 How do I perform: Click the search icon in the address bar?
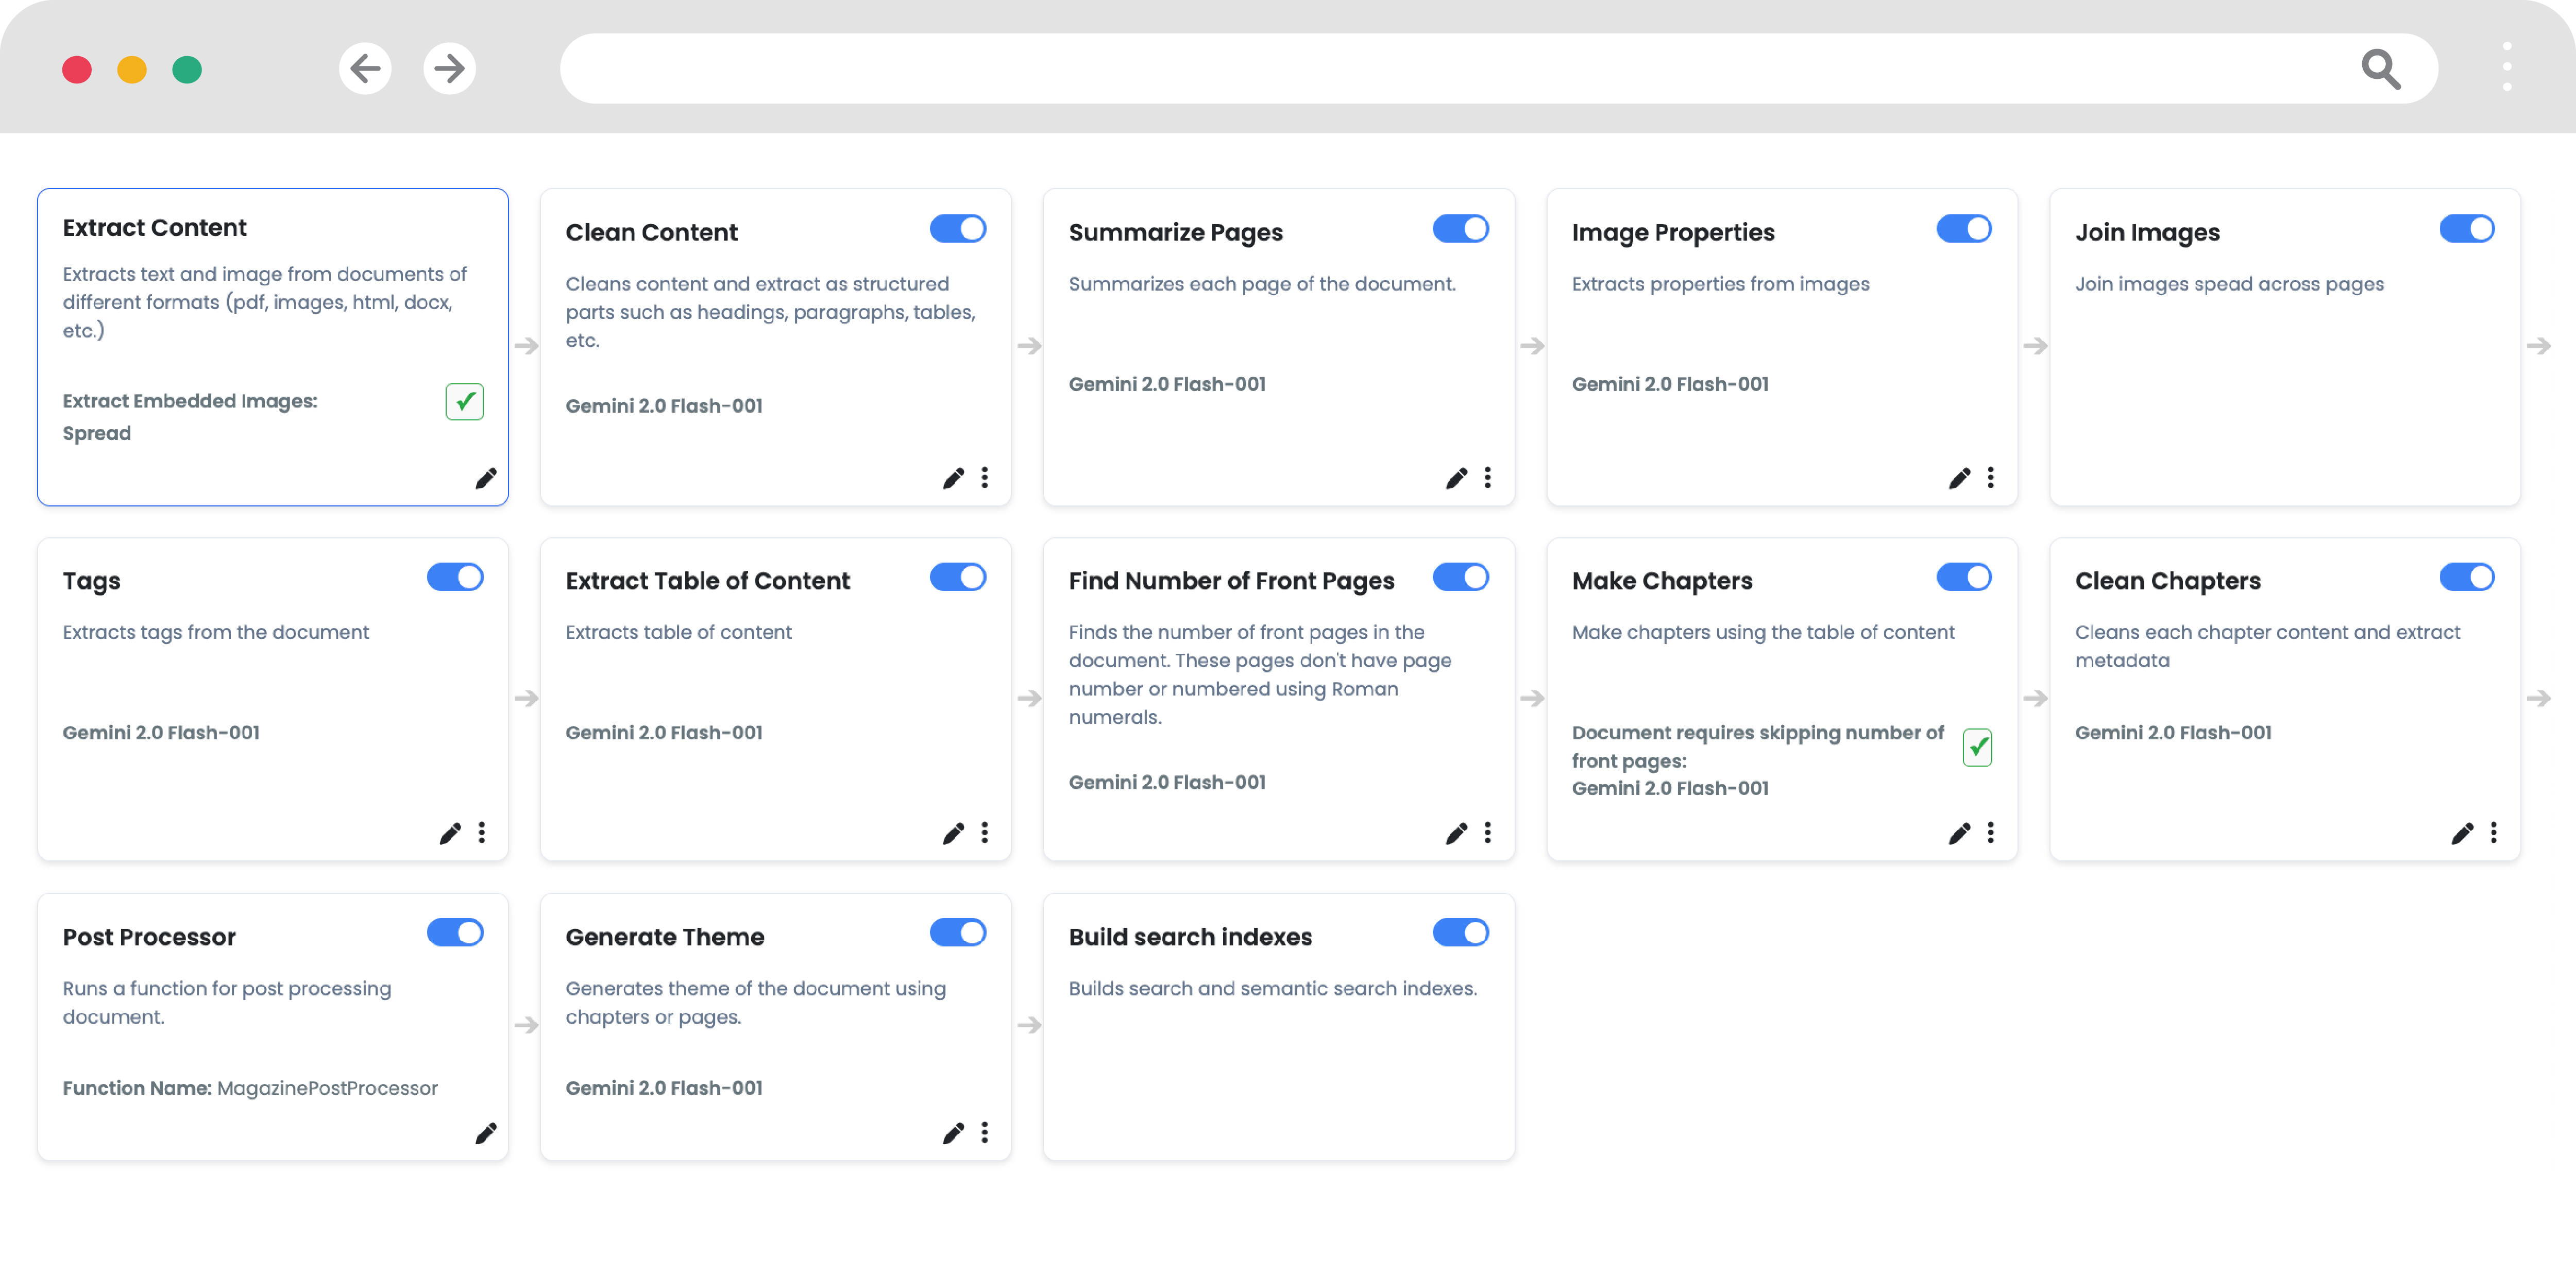(x=2381, y=68)
